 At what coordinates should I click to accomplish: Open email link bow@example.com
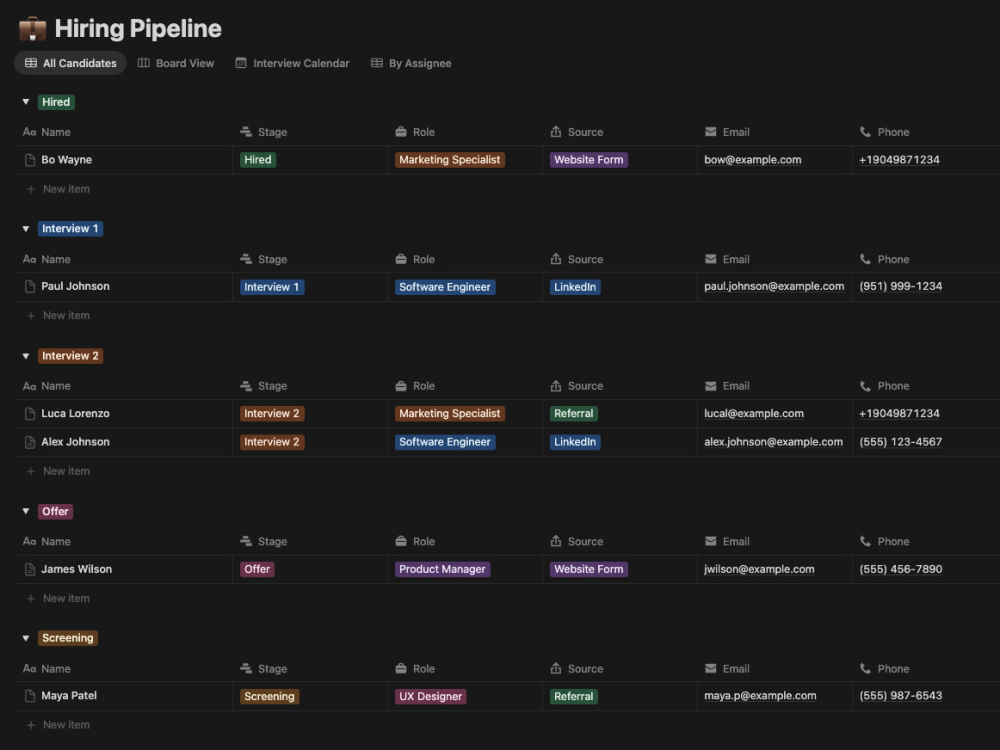(x=753, y=160)
